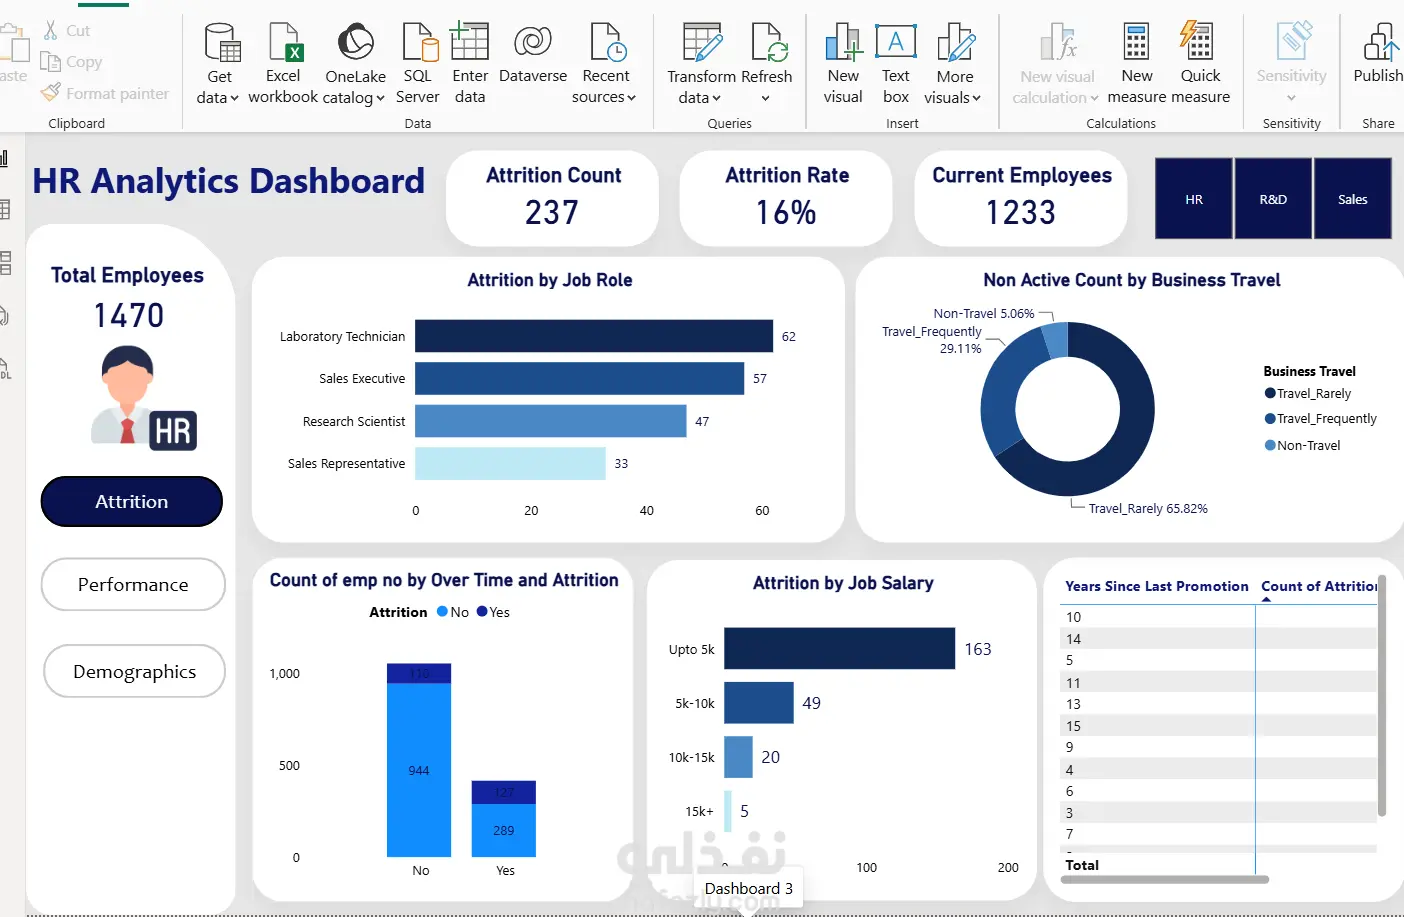
Task: Expand Transform data dropdown arrow
Action: coord(716,98)
